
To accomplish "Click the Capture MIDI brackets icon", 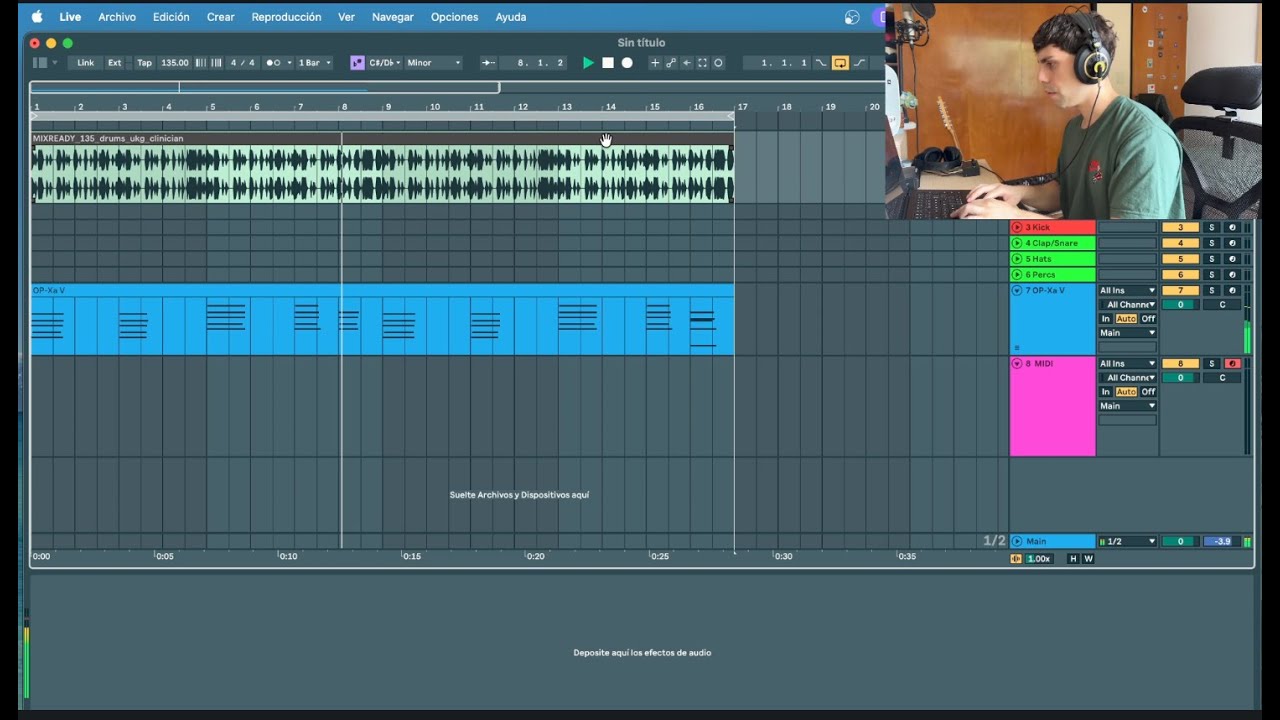I will pyautogui.click(x=702, y=62).
